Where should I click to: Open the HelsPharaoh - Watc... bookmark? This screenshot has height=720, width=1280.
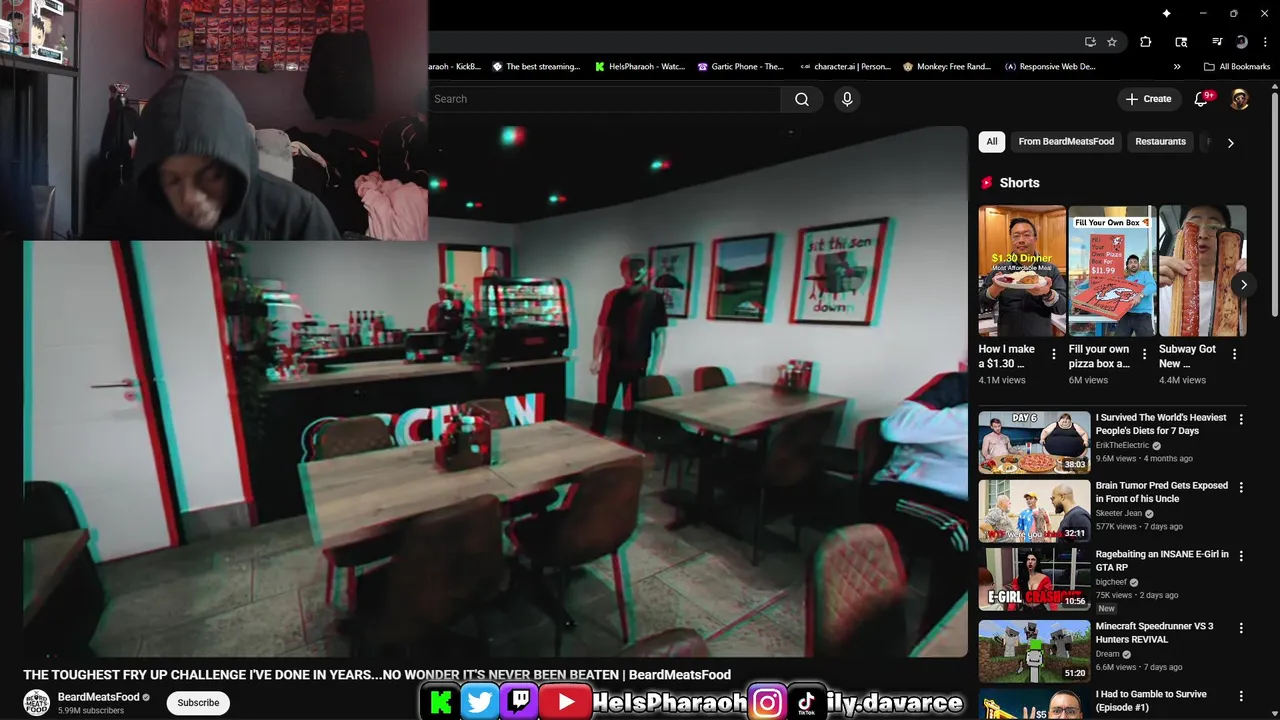click(x=640, y=67)
